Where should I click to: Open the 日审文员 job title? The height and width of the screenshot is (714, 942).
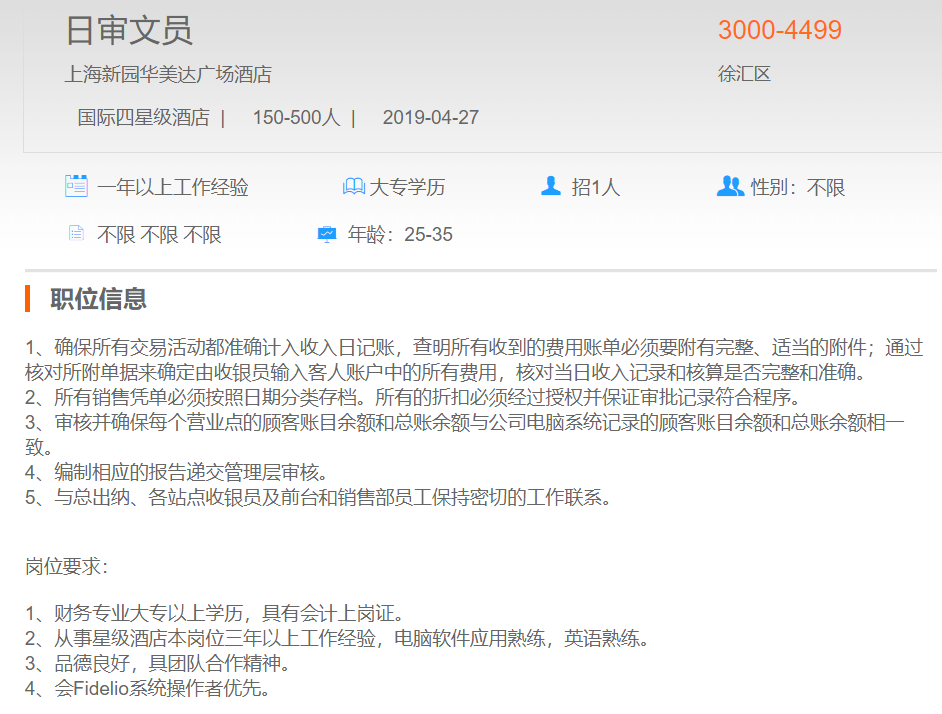point(129,31)
